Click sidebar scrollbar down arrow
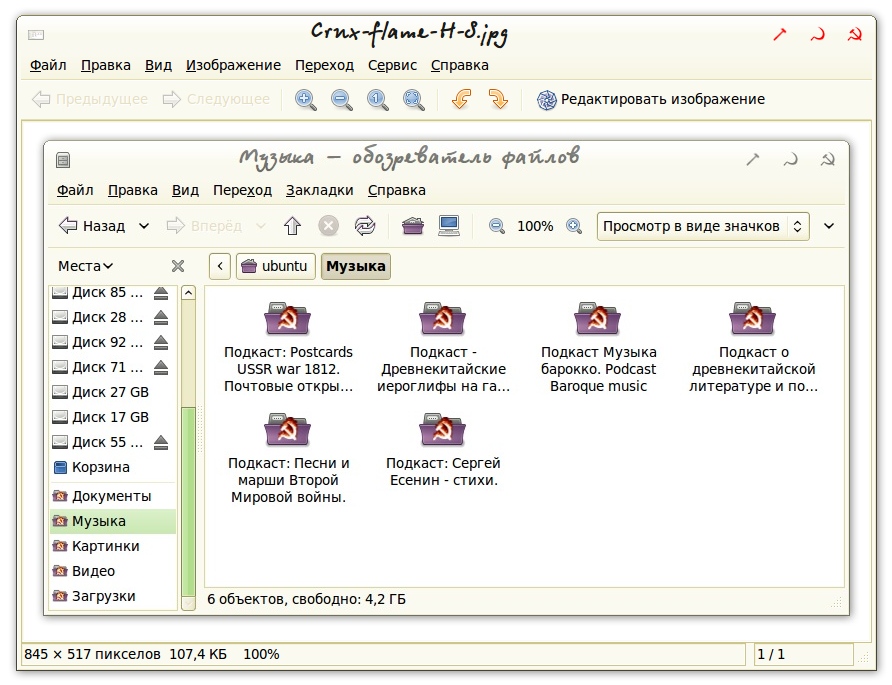This screenshot has height=685, width=892. (188, 603)
